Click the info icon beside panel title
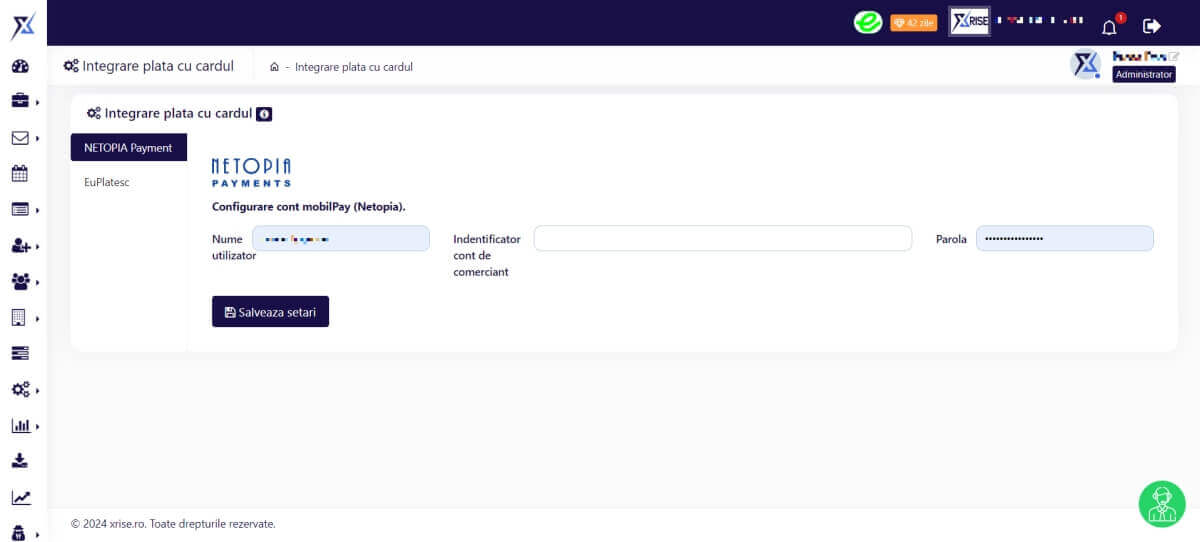 264,114
